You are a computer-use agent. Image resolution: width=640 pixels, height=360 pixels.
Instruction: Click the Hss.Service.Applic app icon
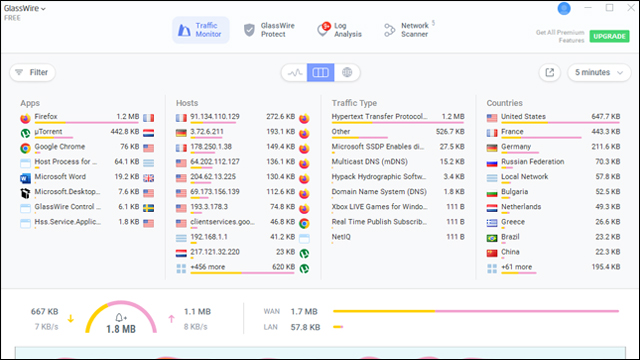click(x=25, y=224)
